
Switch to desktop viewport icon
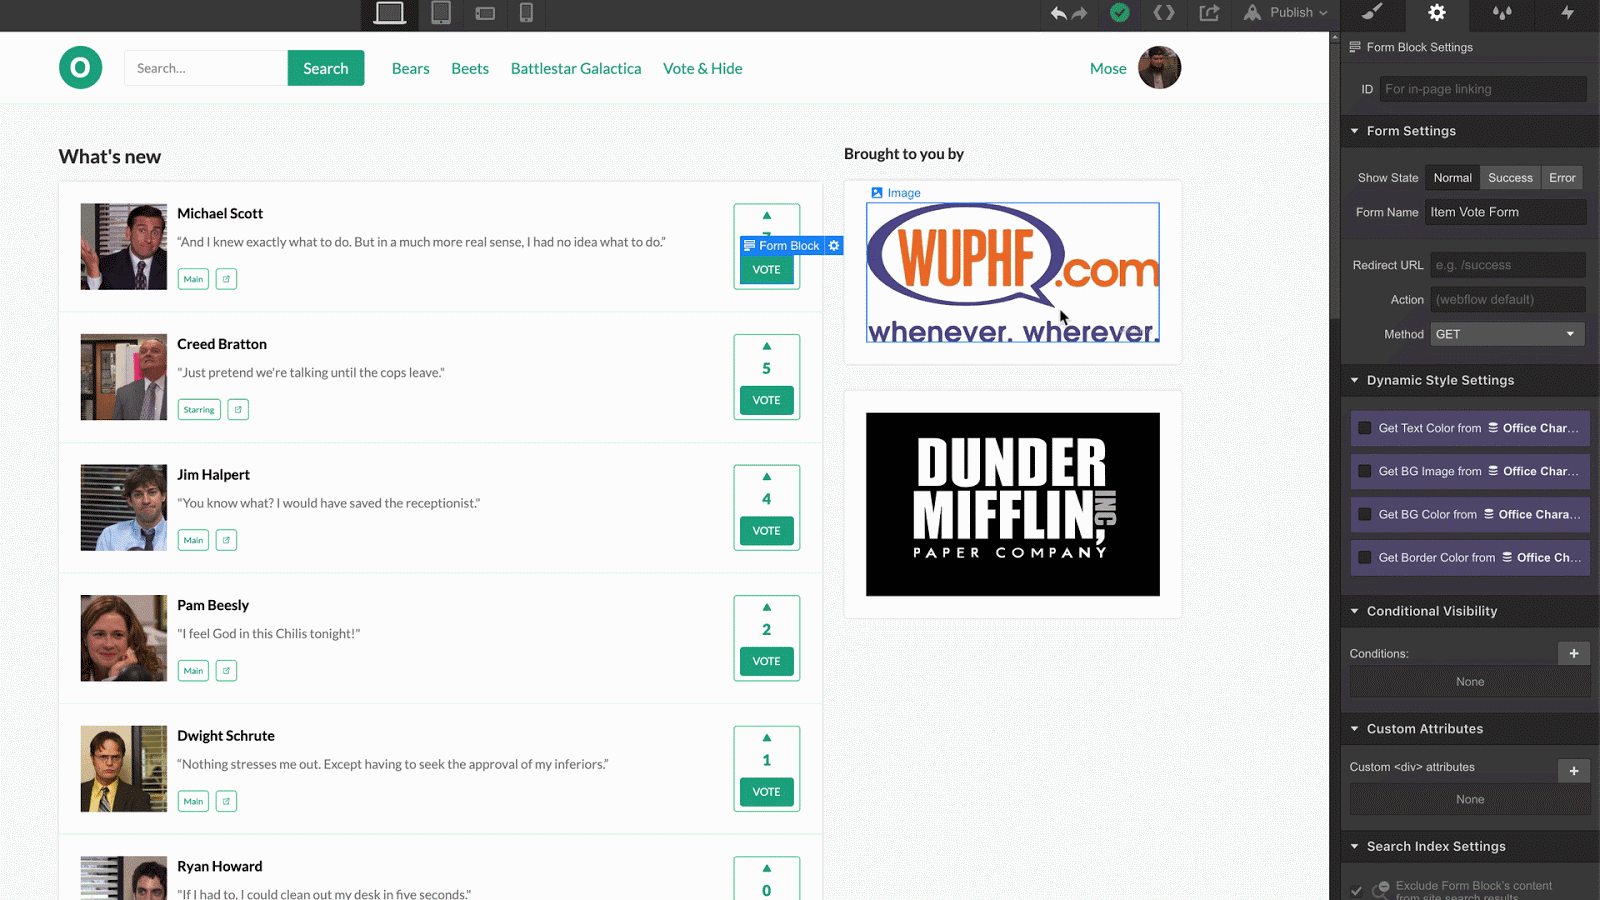coord(389,13)
